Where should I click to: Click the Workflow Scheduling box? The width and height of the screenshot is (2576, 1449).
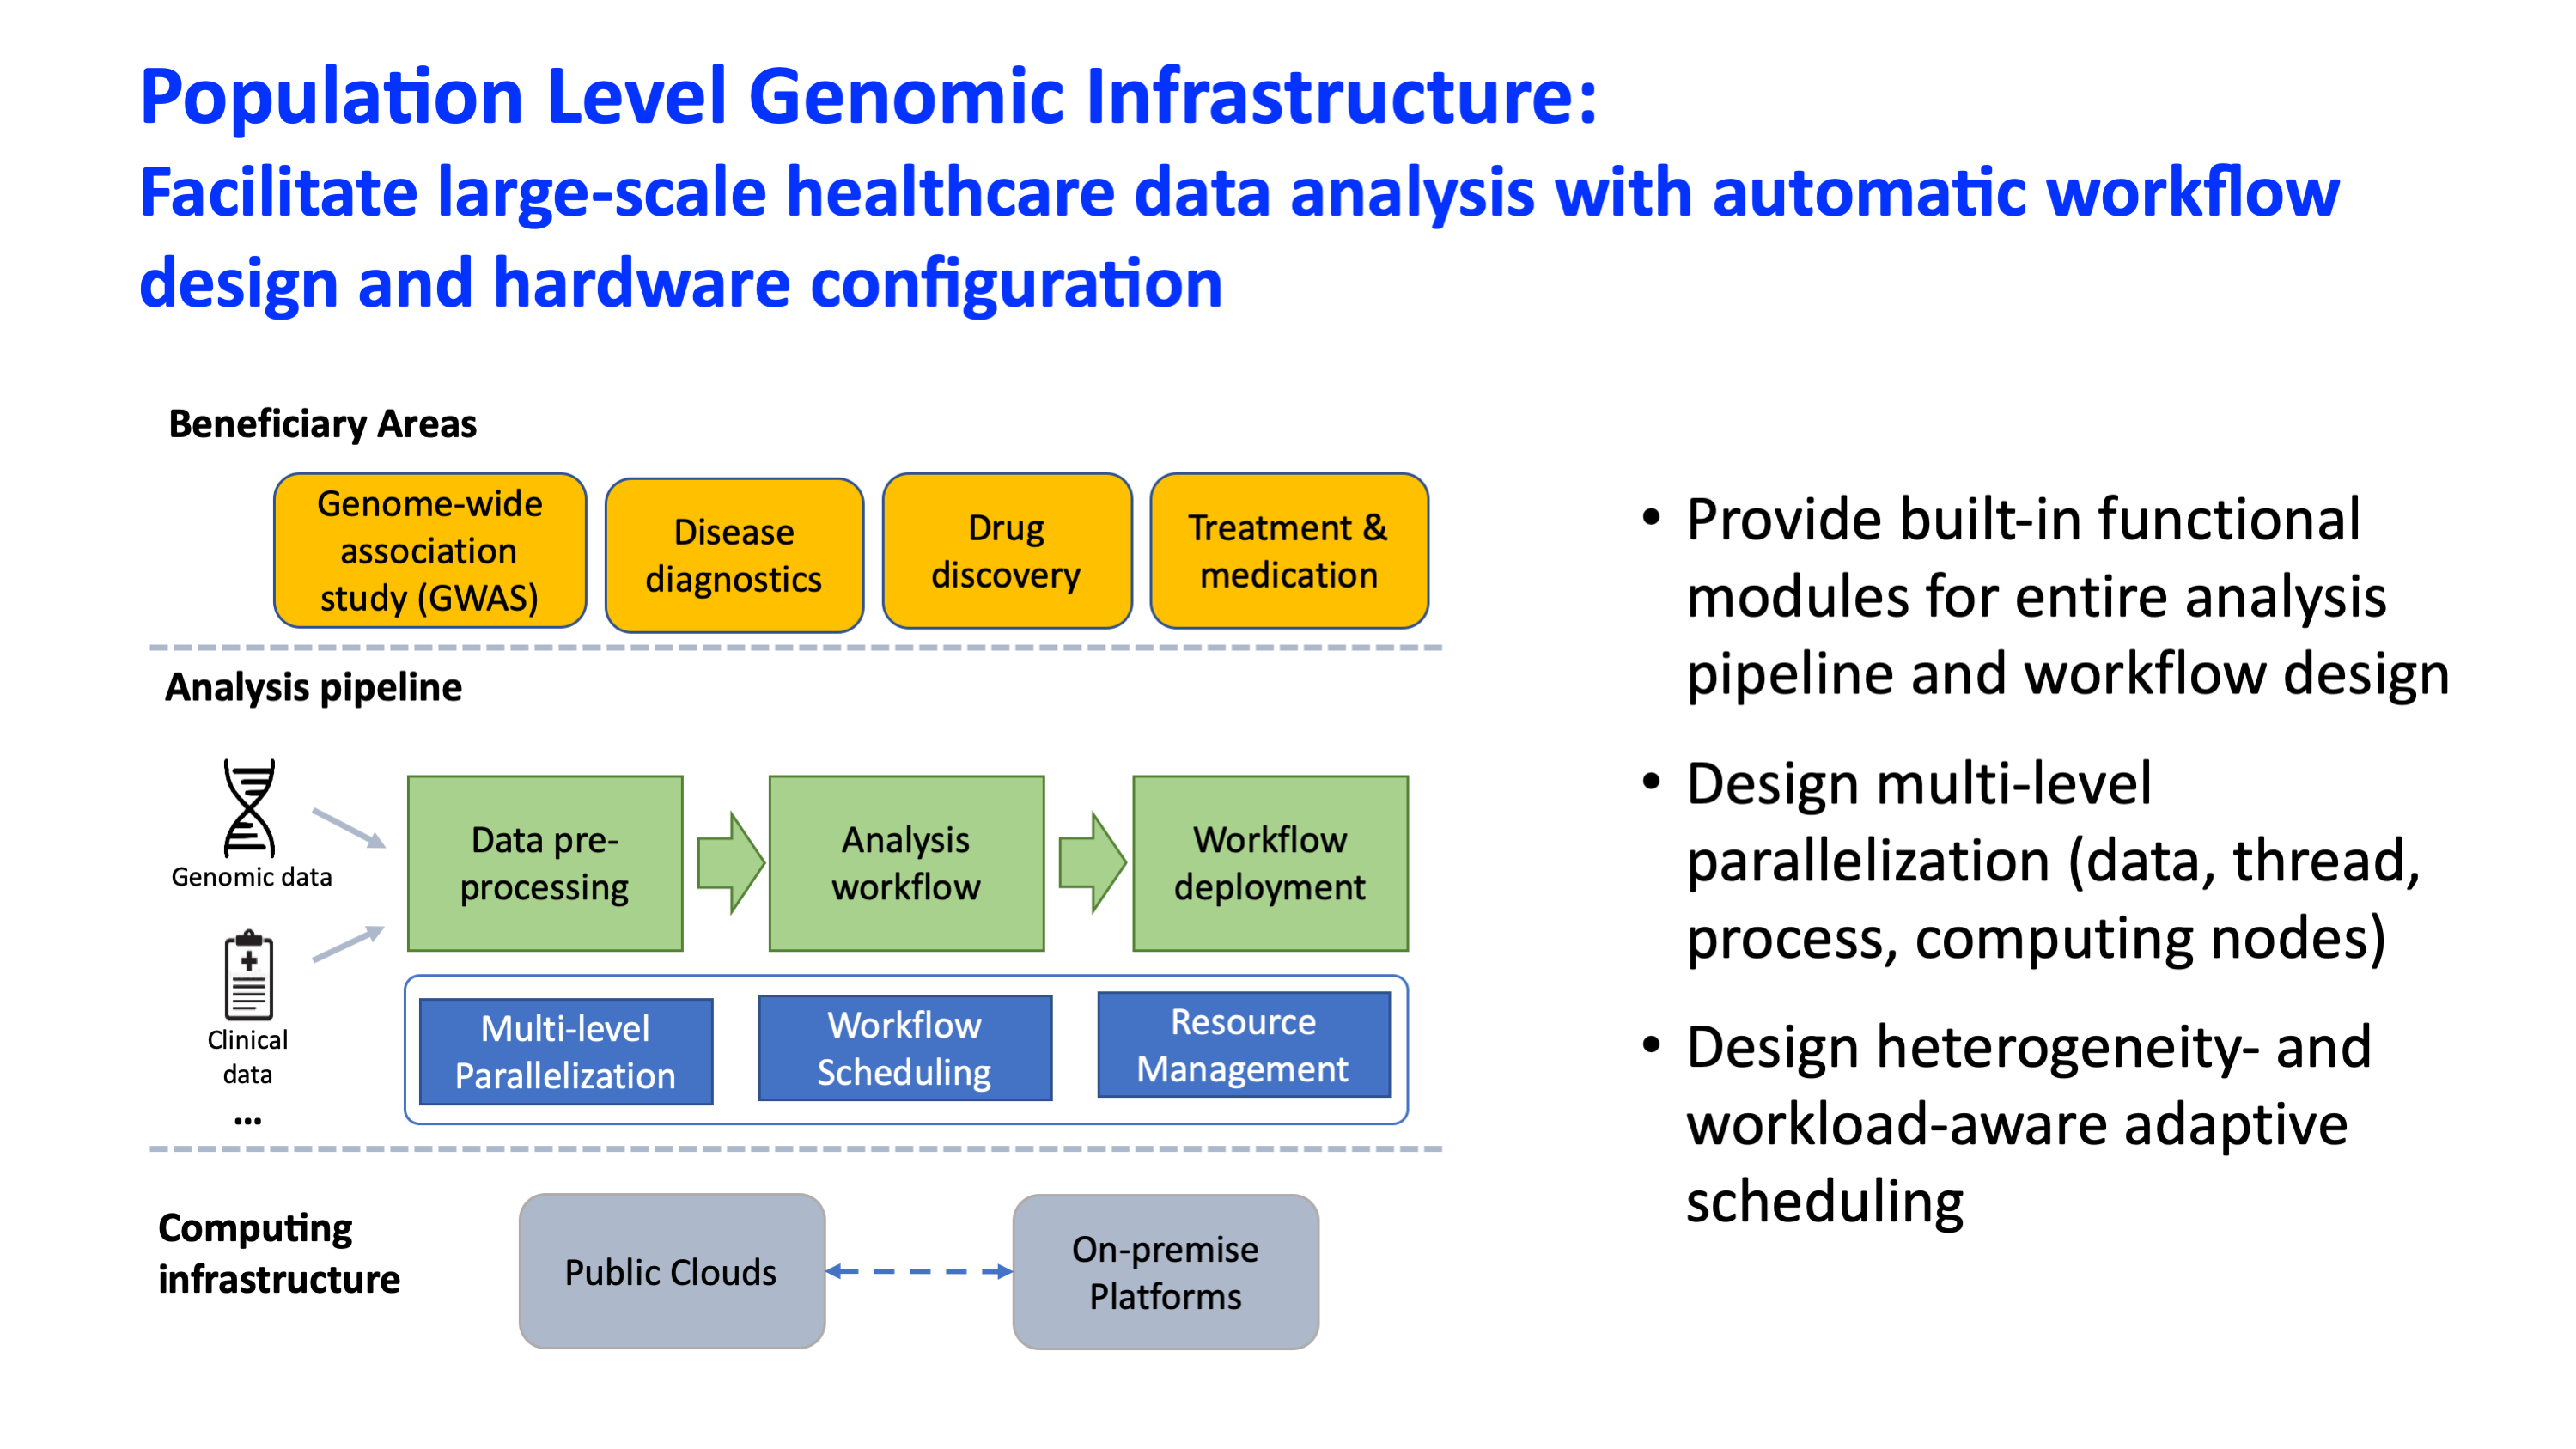click(x=905, y=1047)
